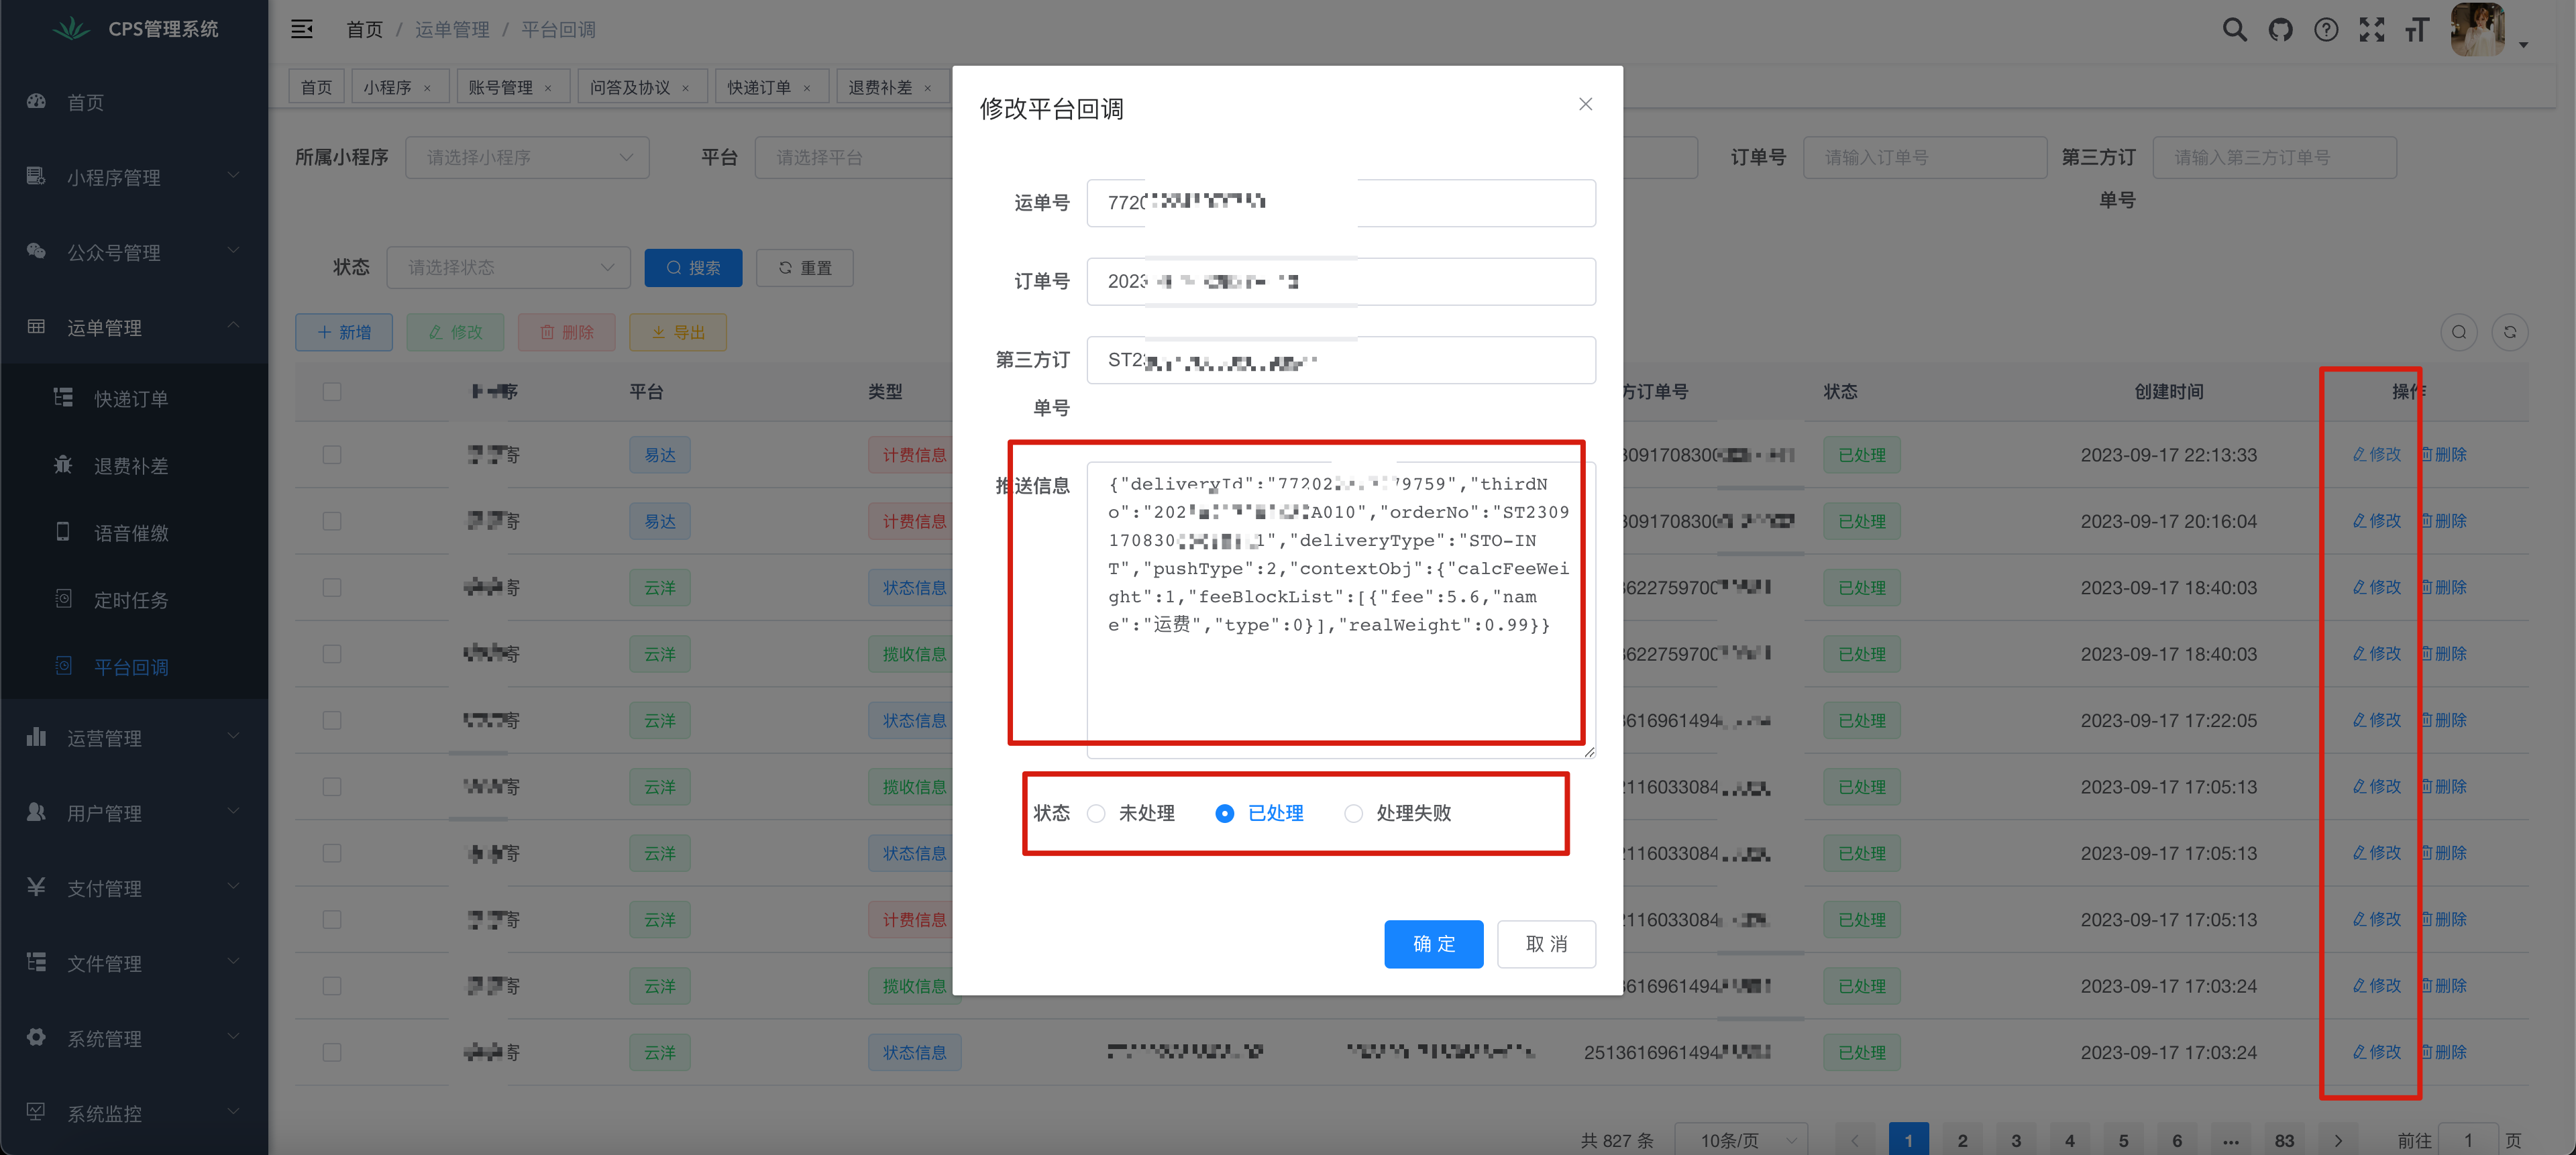
Task: Click the 新增 add button
Action: pyautogui.click(x=343, y=332)
